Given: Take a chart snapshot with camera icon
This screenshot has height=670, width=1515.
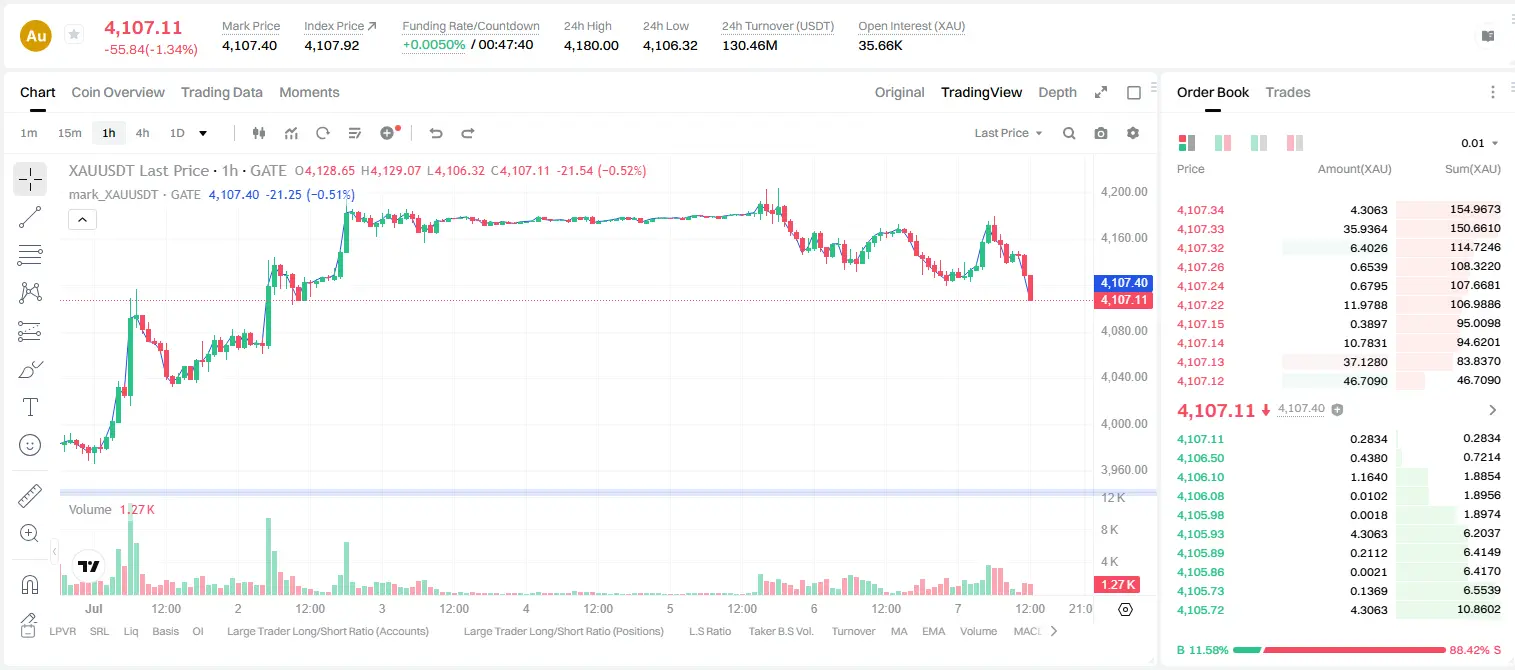Looking at the screenshot, I should (x=1101, y=133).
